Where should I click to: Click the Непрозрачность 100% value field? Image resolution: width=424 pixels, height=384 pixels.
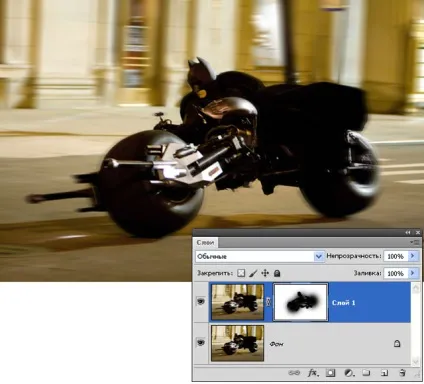tap(396, 256)
